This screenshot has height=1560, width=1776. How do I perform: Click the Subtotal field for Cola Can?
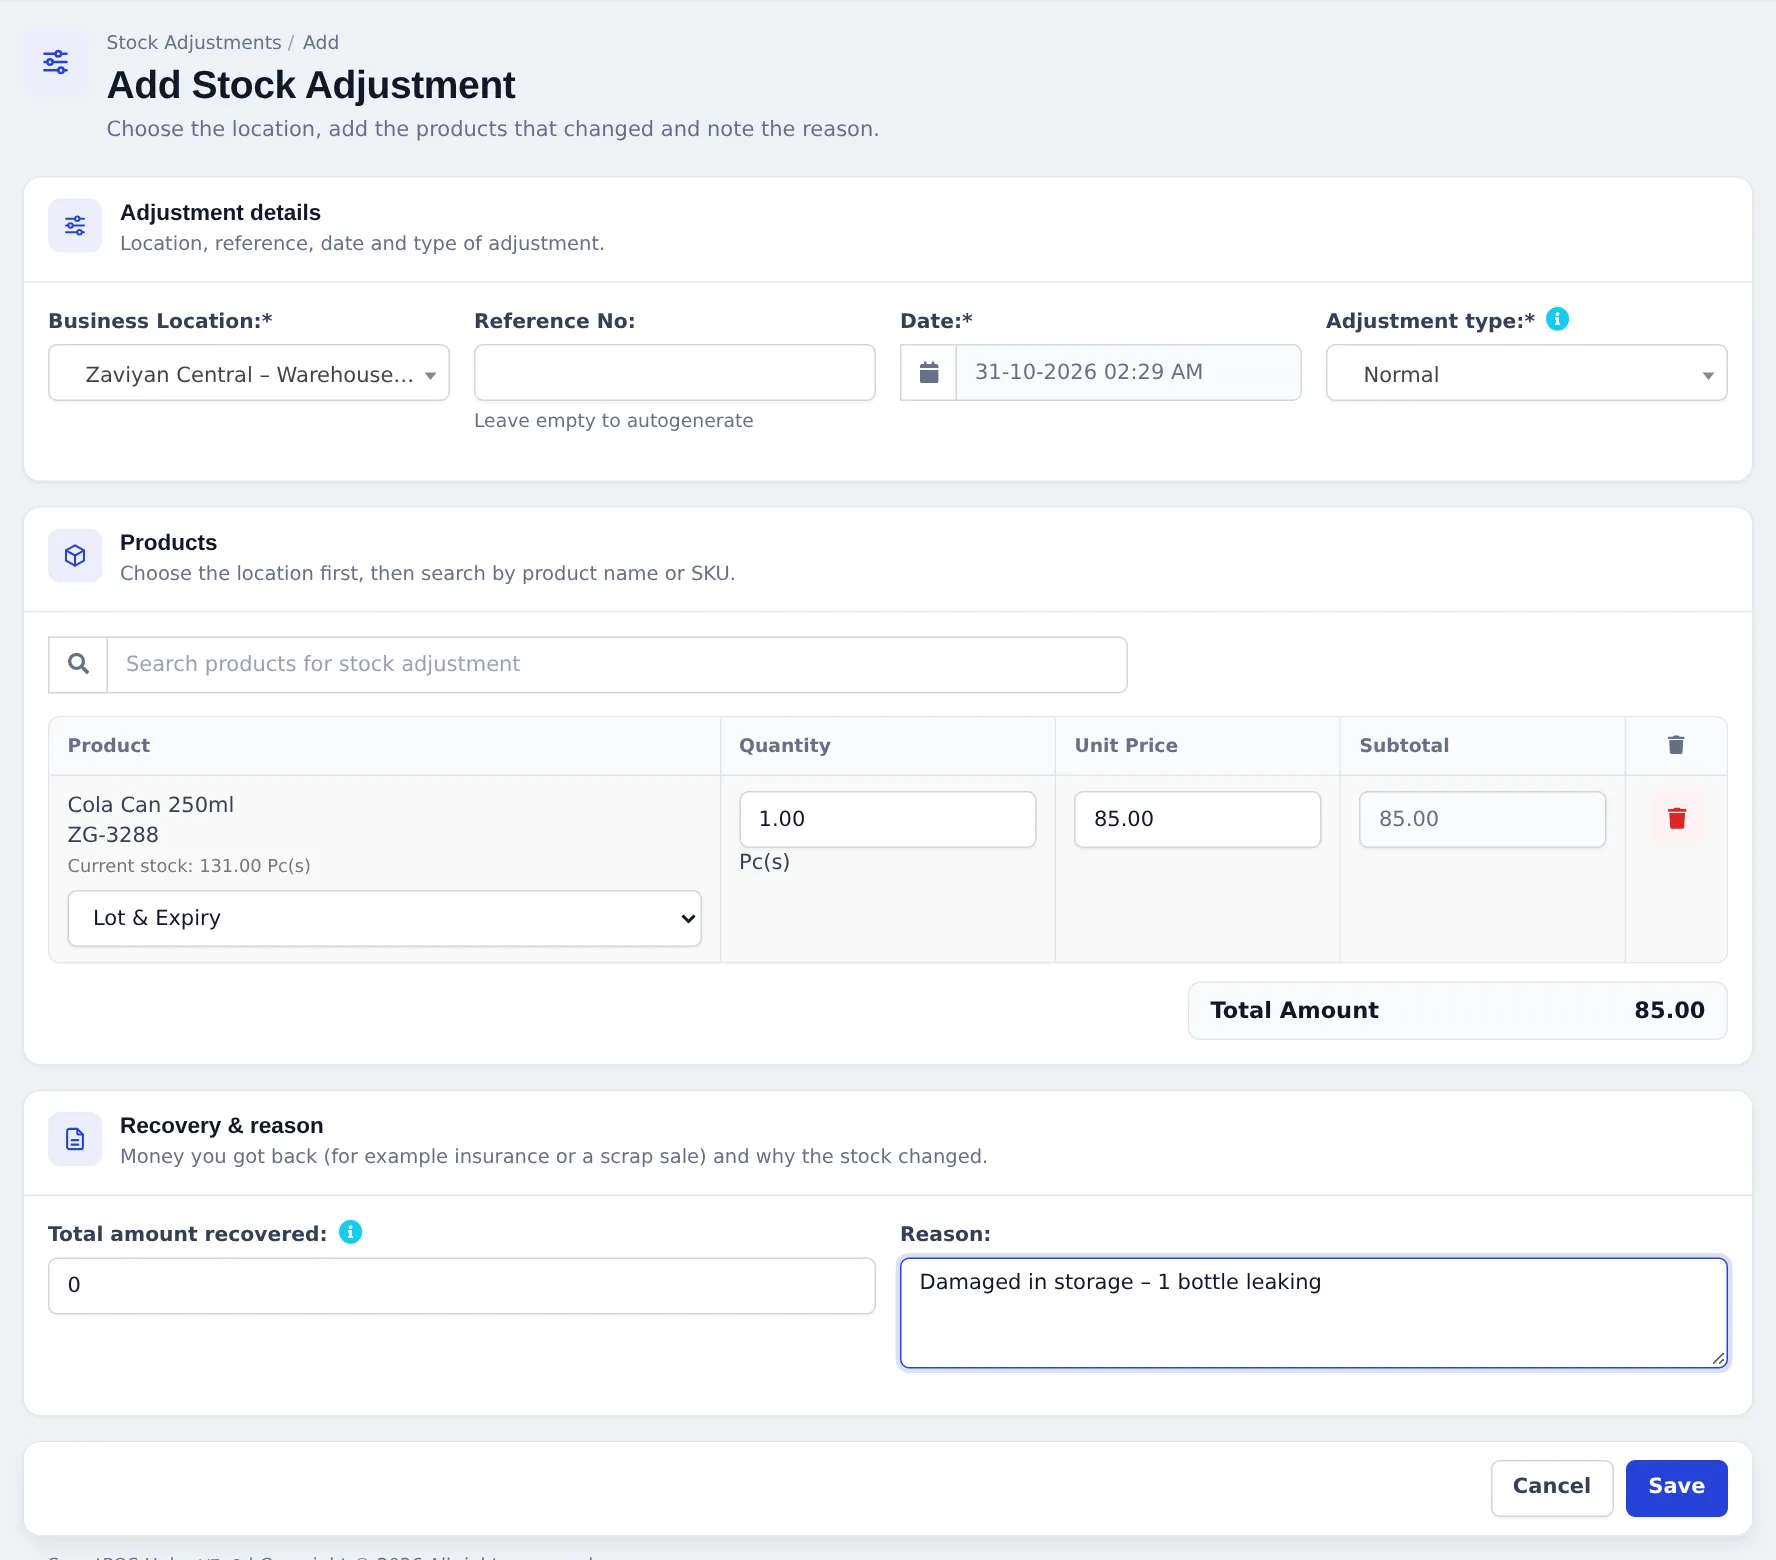(x=1482, y=819)
